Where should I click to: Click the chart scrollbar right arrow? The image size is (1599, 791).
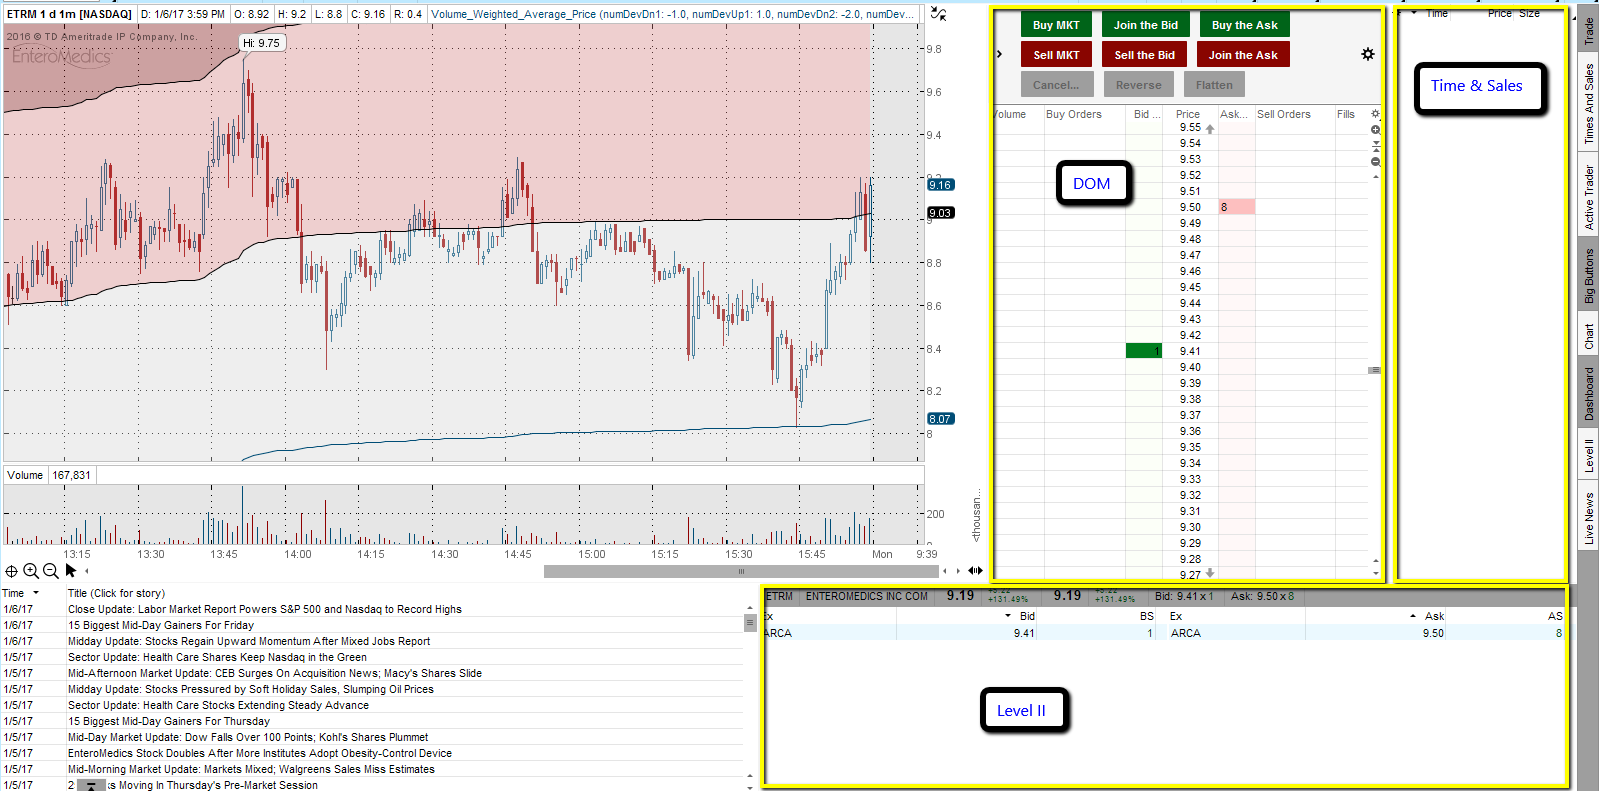pos(958,571)
